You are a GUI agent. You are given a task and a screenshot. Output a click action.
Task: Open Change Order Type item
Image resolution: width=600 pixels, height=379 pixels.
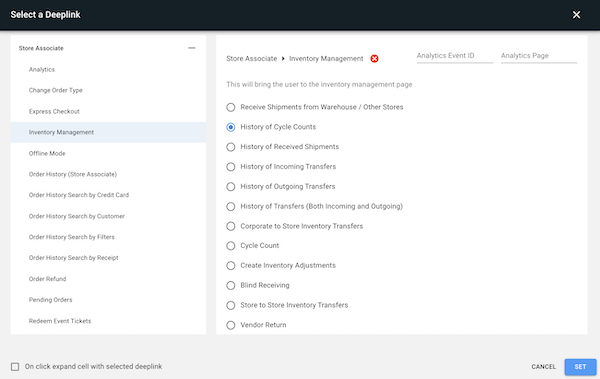click(x=108, y=90)
